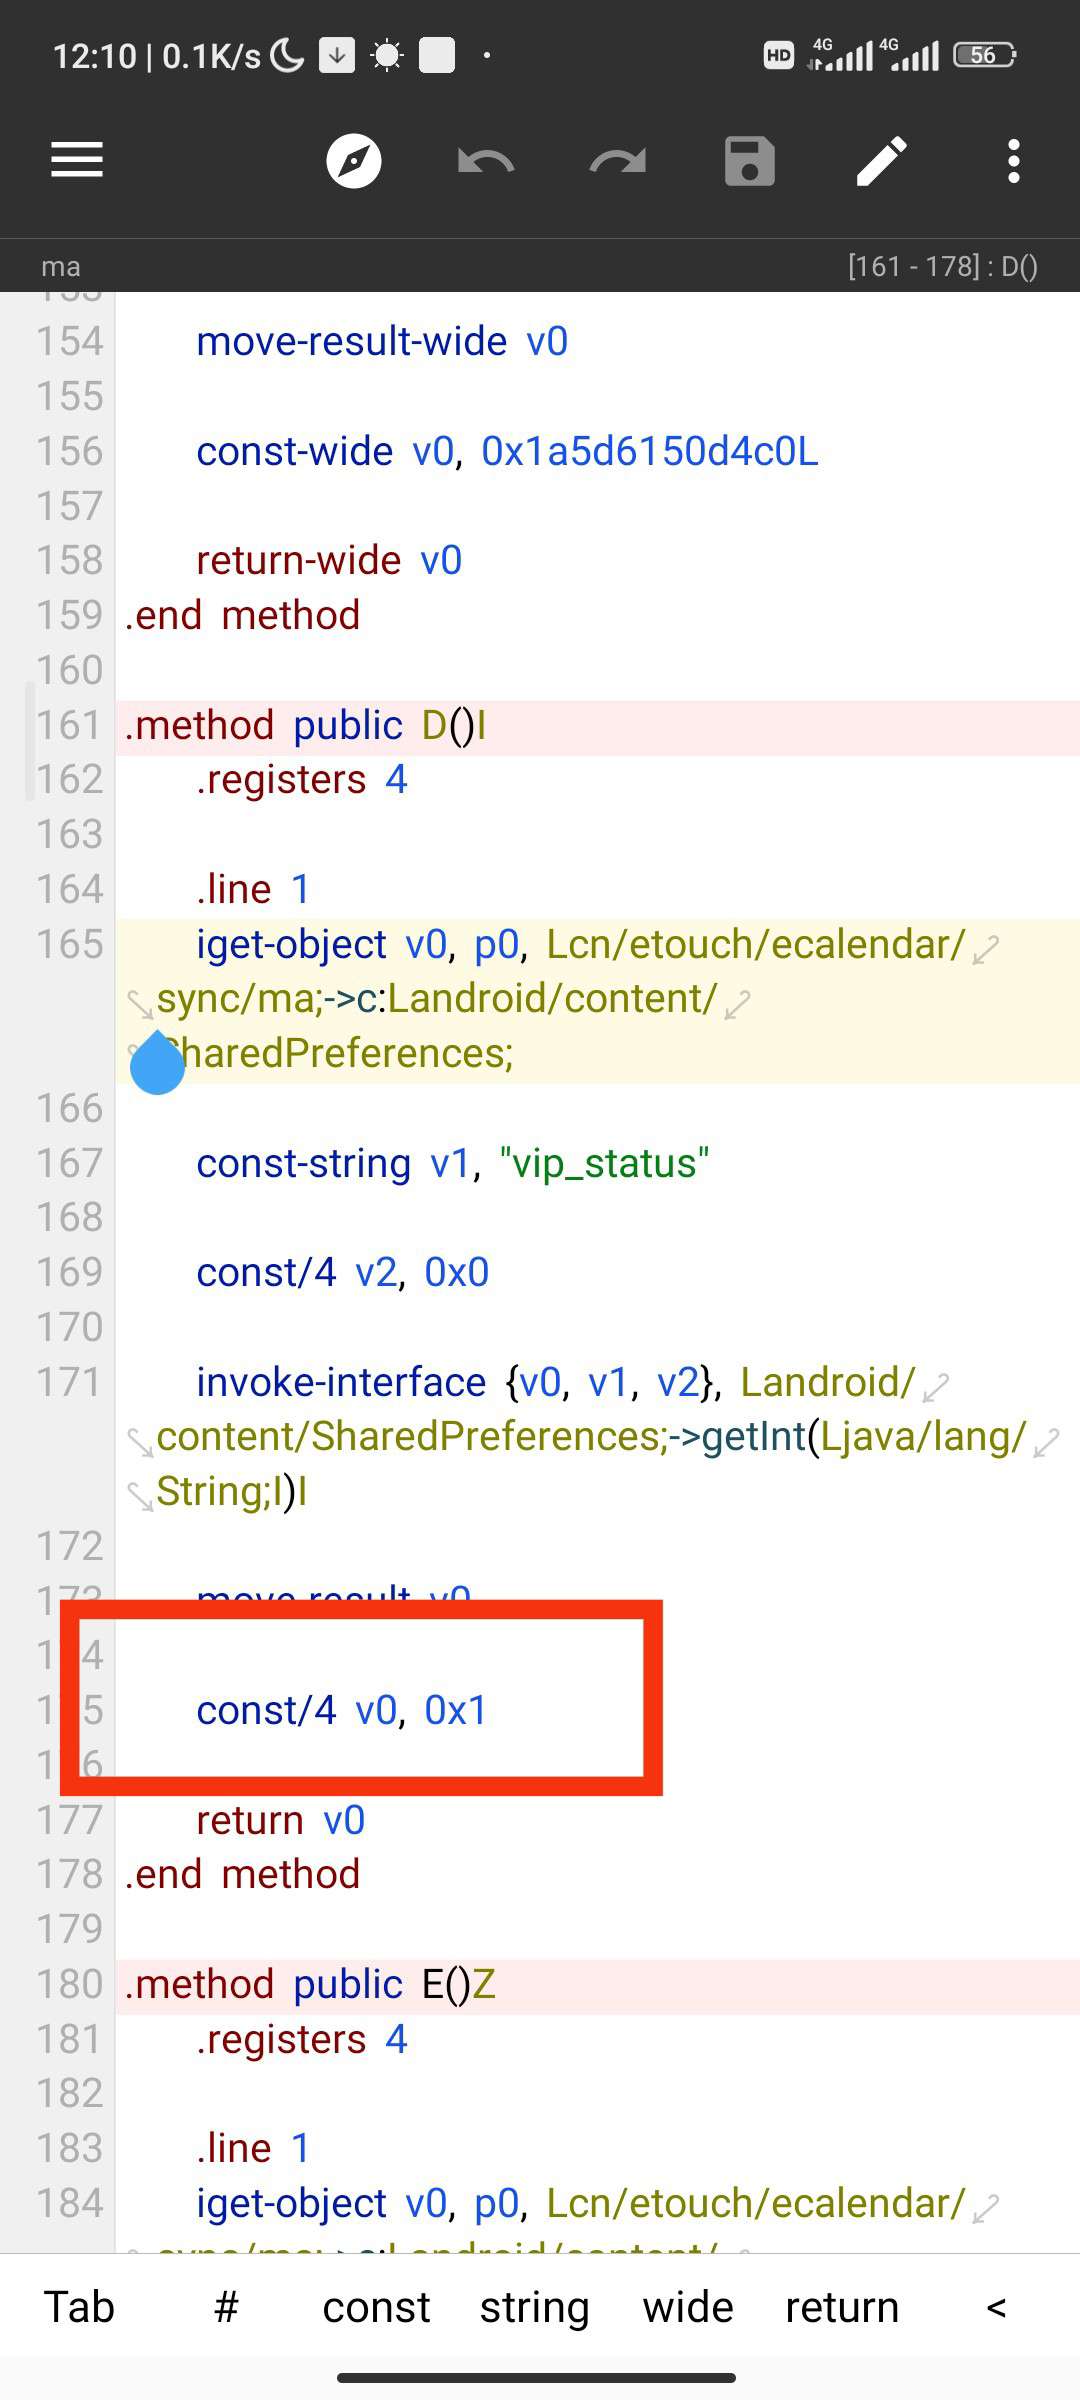
Task: Insert # symbol from shortcut bar
Action: tap(227, 2307)
